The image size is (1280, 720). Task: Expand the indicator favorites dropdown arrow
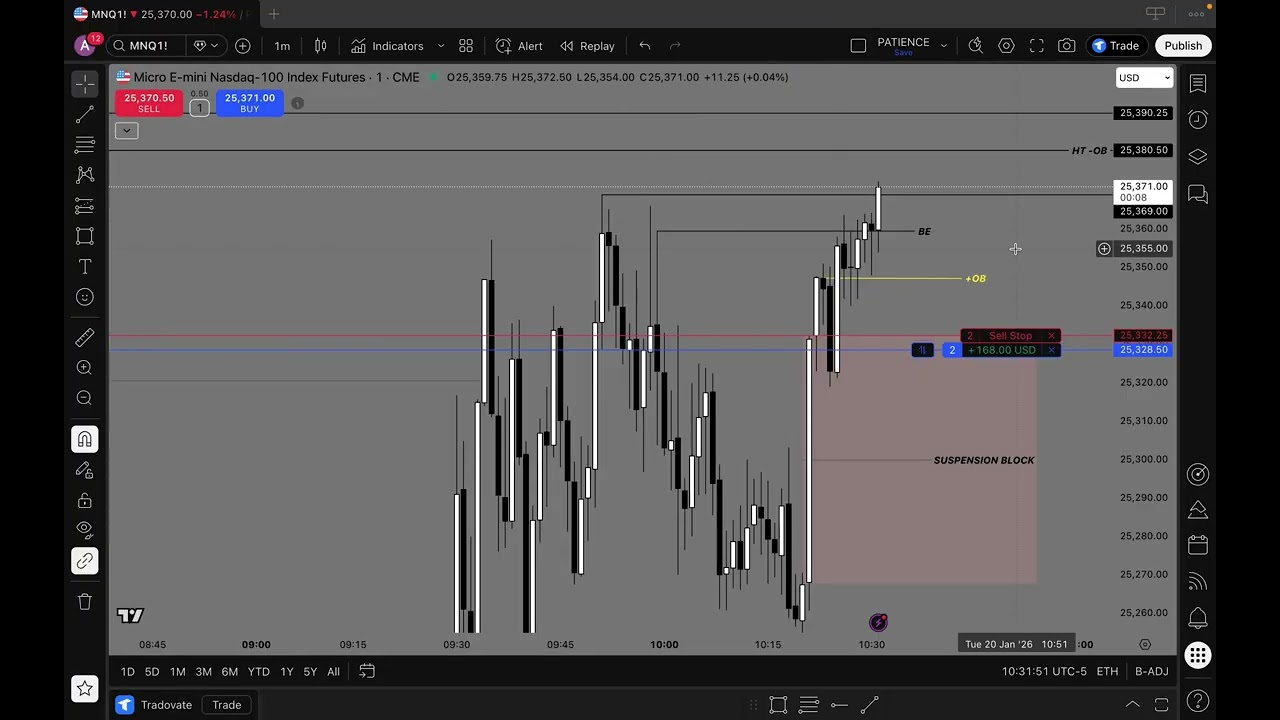pyautogui.click(x=441, y=46)
